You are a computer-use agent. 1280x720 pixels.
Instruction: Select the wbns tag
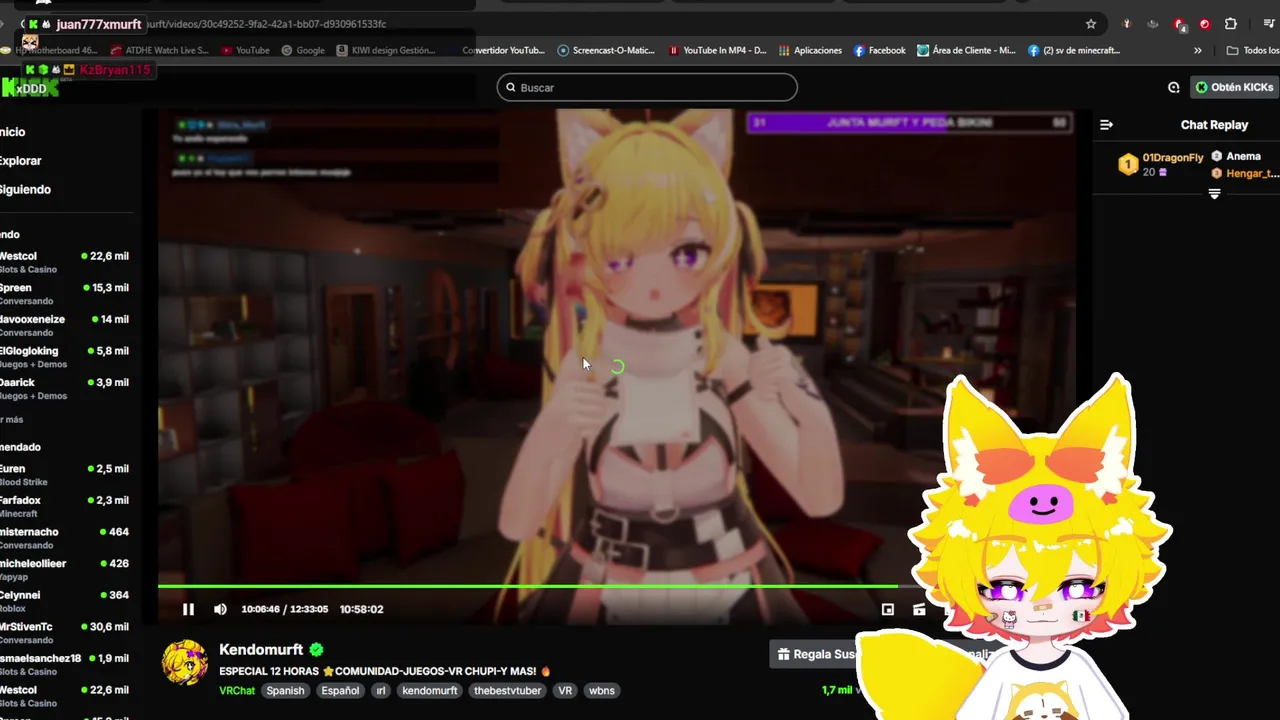pyautogui.click(x=602, y=691)
